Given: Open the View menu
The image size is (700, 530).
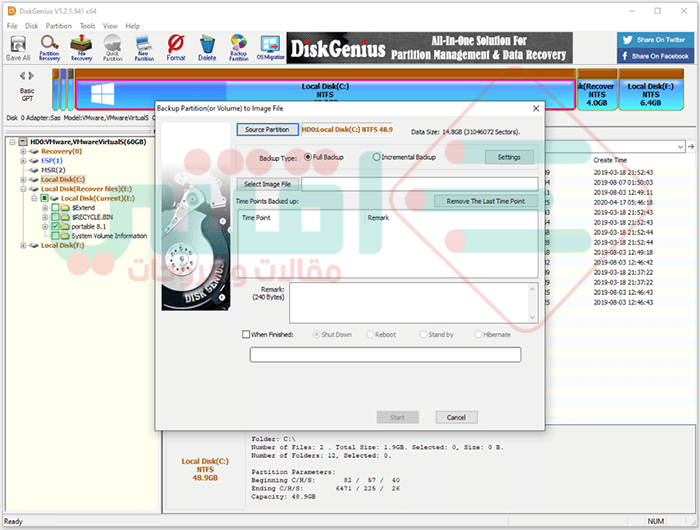Looking at the screenshot, I should [x=110, y=26].
